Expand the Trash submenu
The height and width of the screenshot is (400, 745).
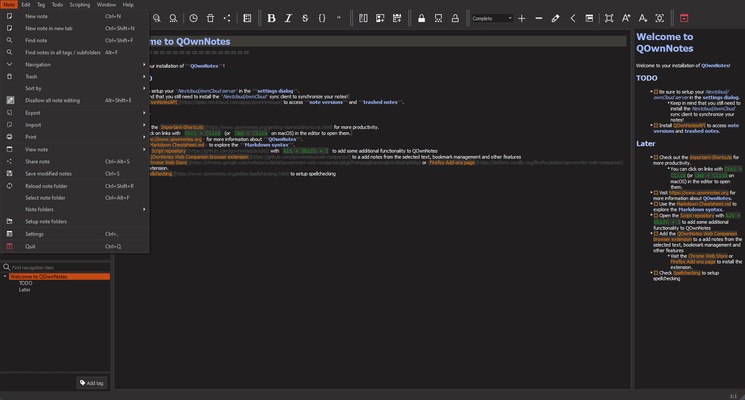pos(75,76)
